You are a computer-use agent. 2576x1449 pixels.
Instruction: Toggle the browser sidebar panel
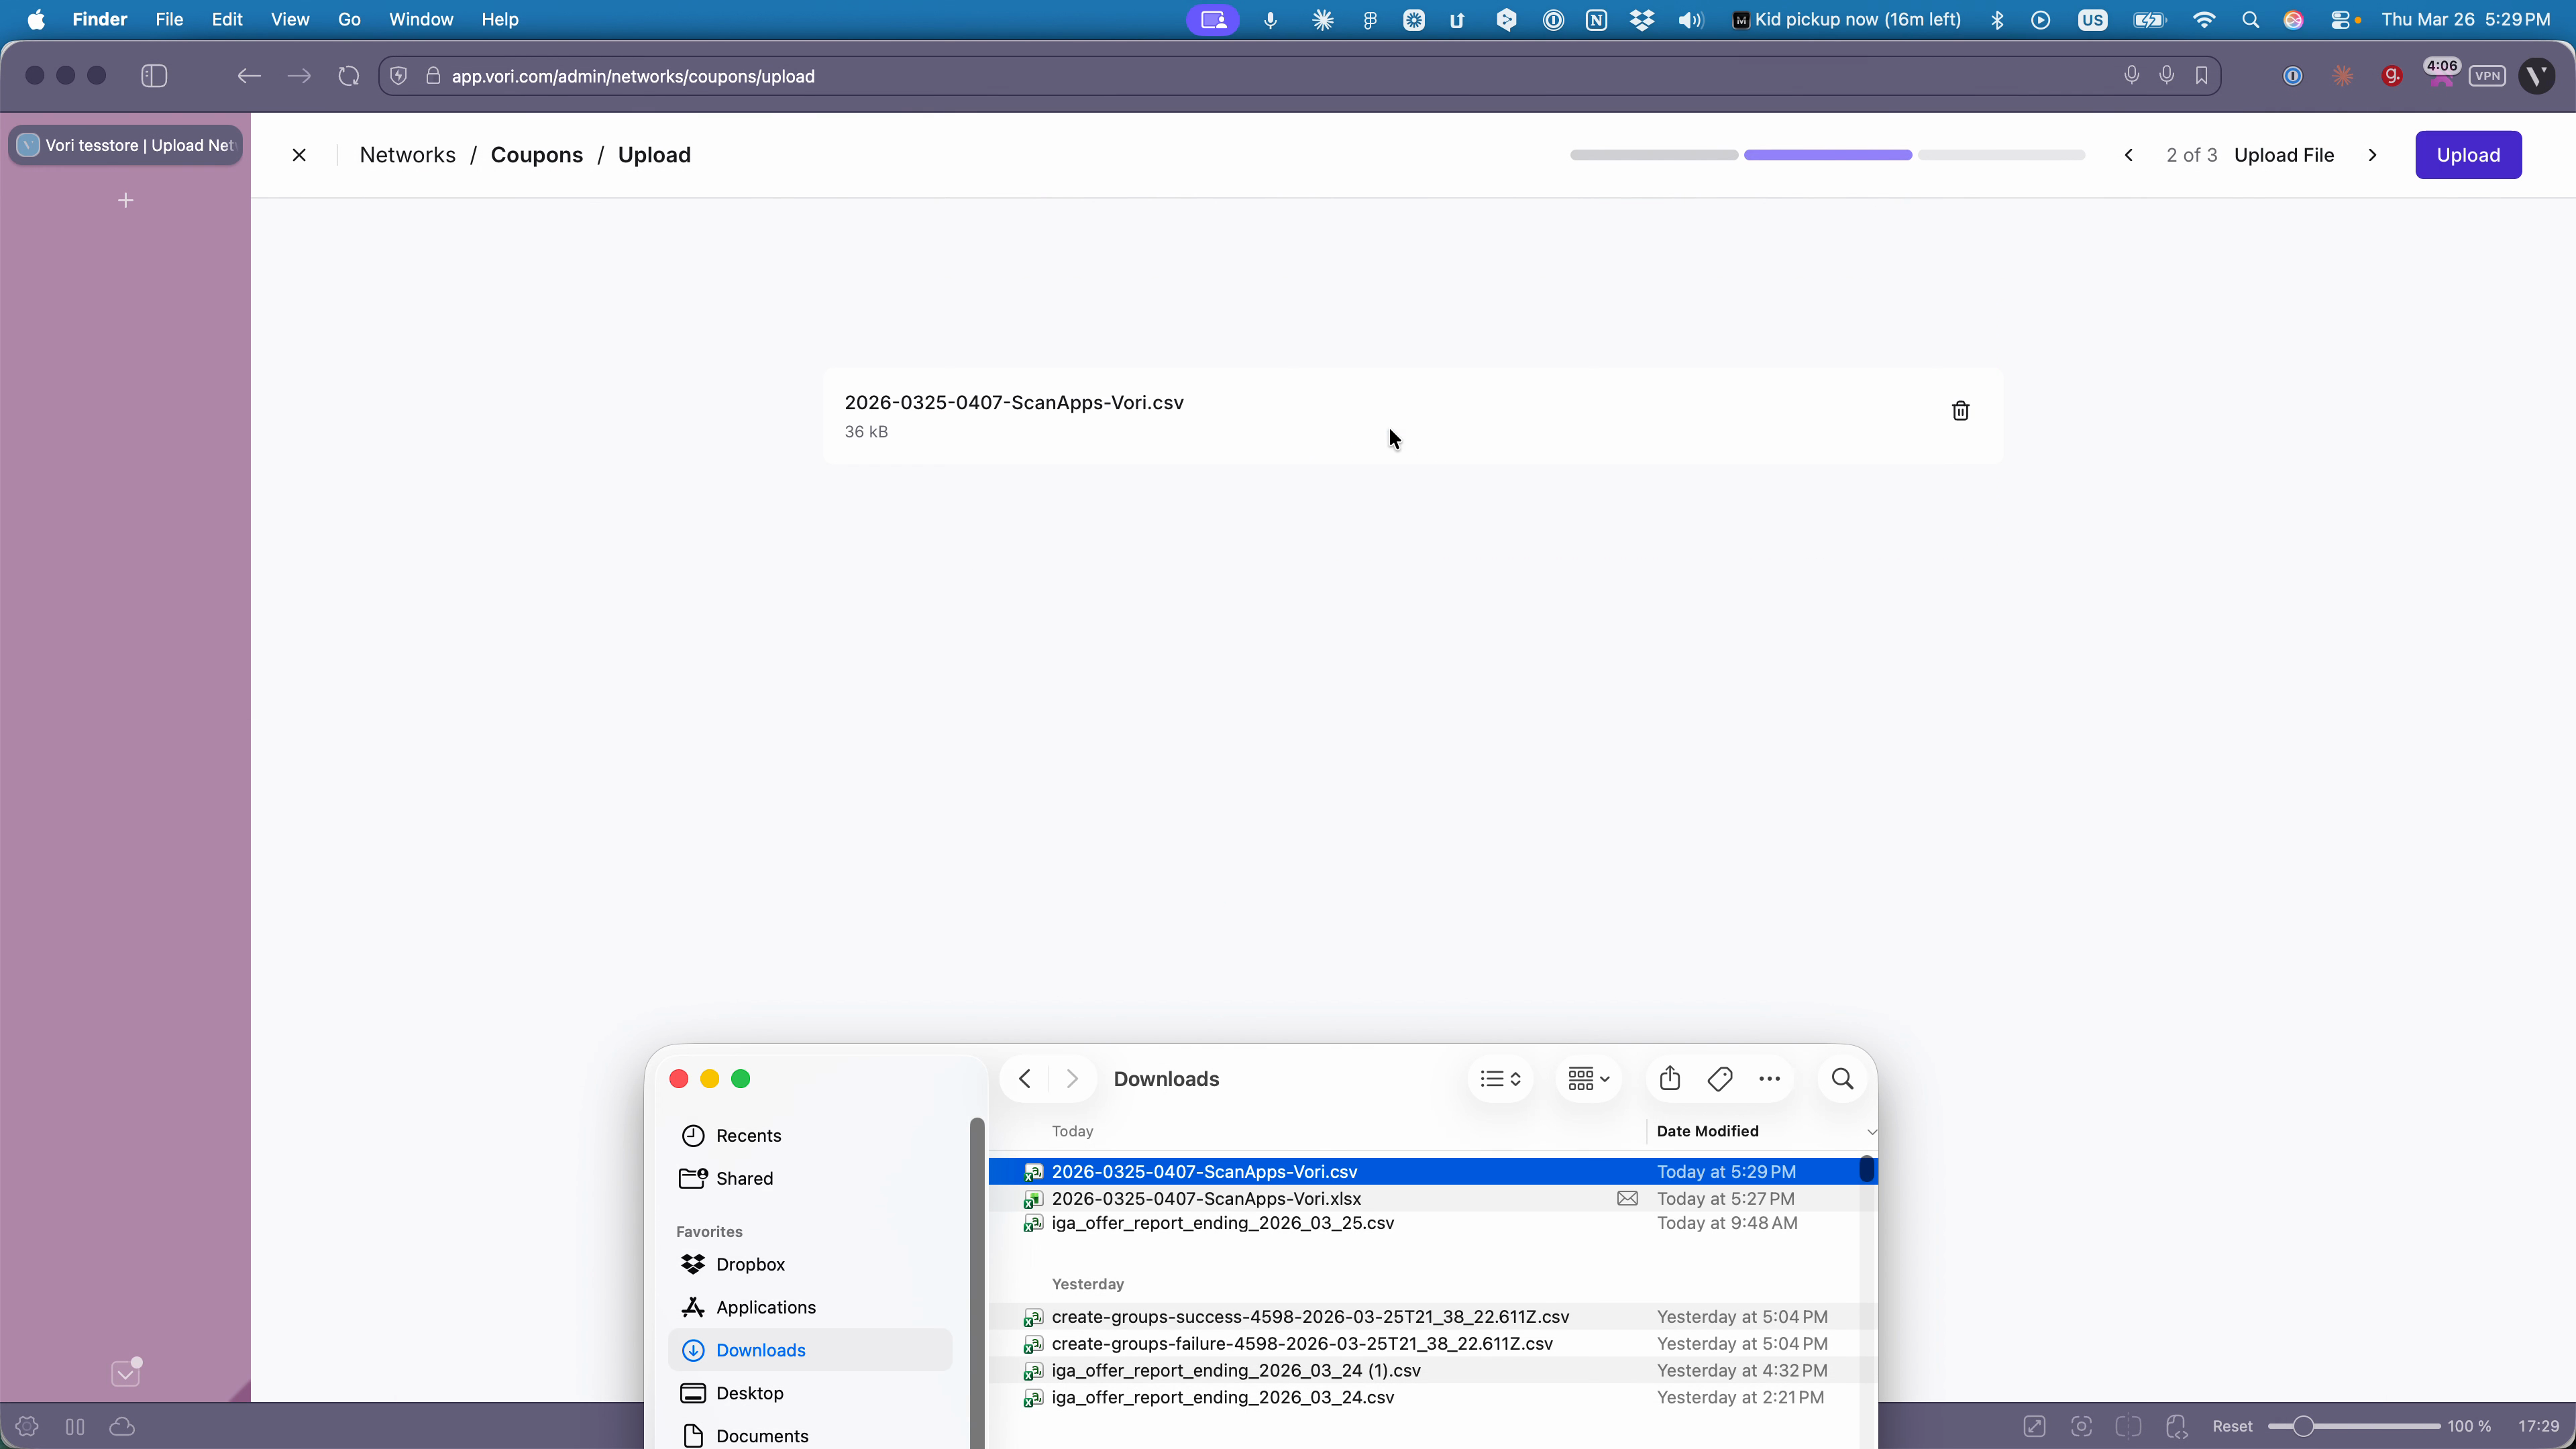pyautogui.click(x=153, y=75)
